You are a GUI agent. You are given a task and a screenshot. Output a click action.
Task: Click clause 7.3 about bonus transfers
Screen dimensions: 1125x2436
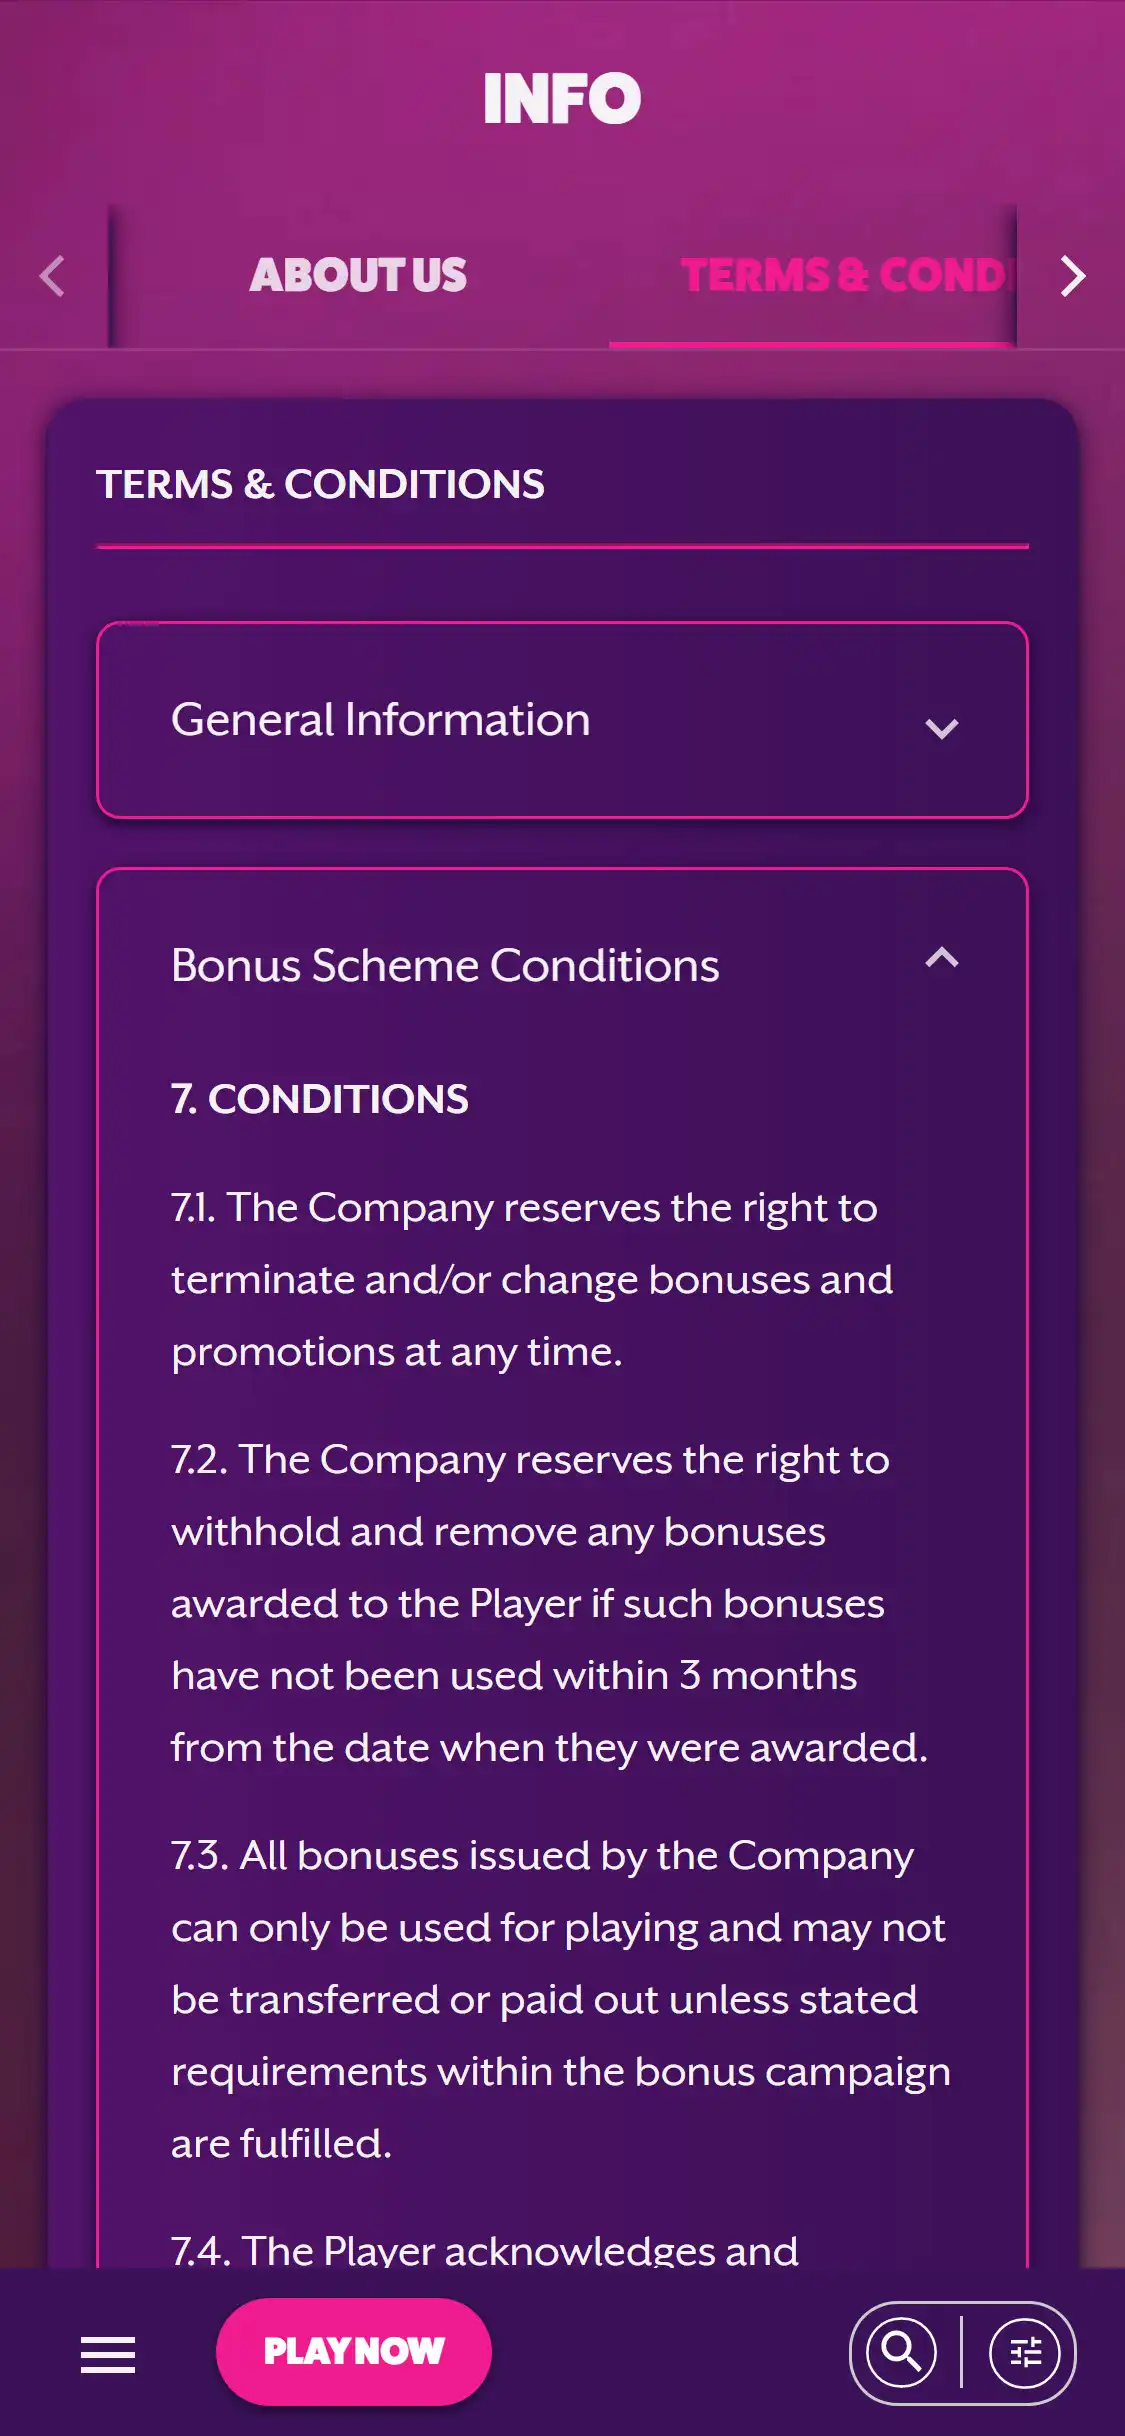coord(558,1999)
